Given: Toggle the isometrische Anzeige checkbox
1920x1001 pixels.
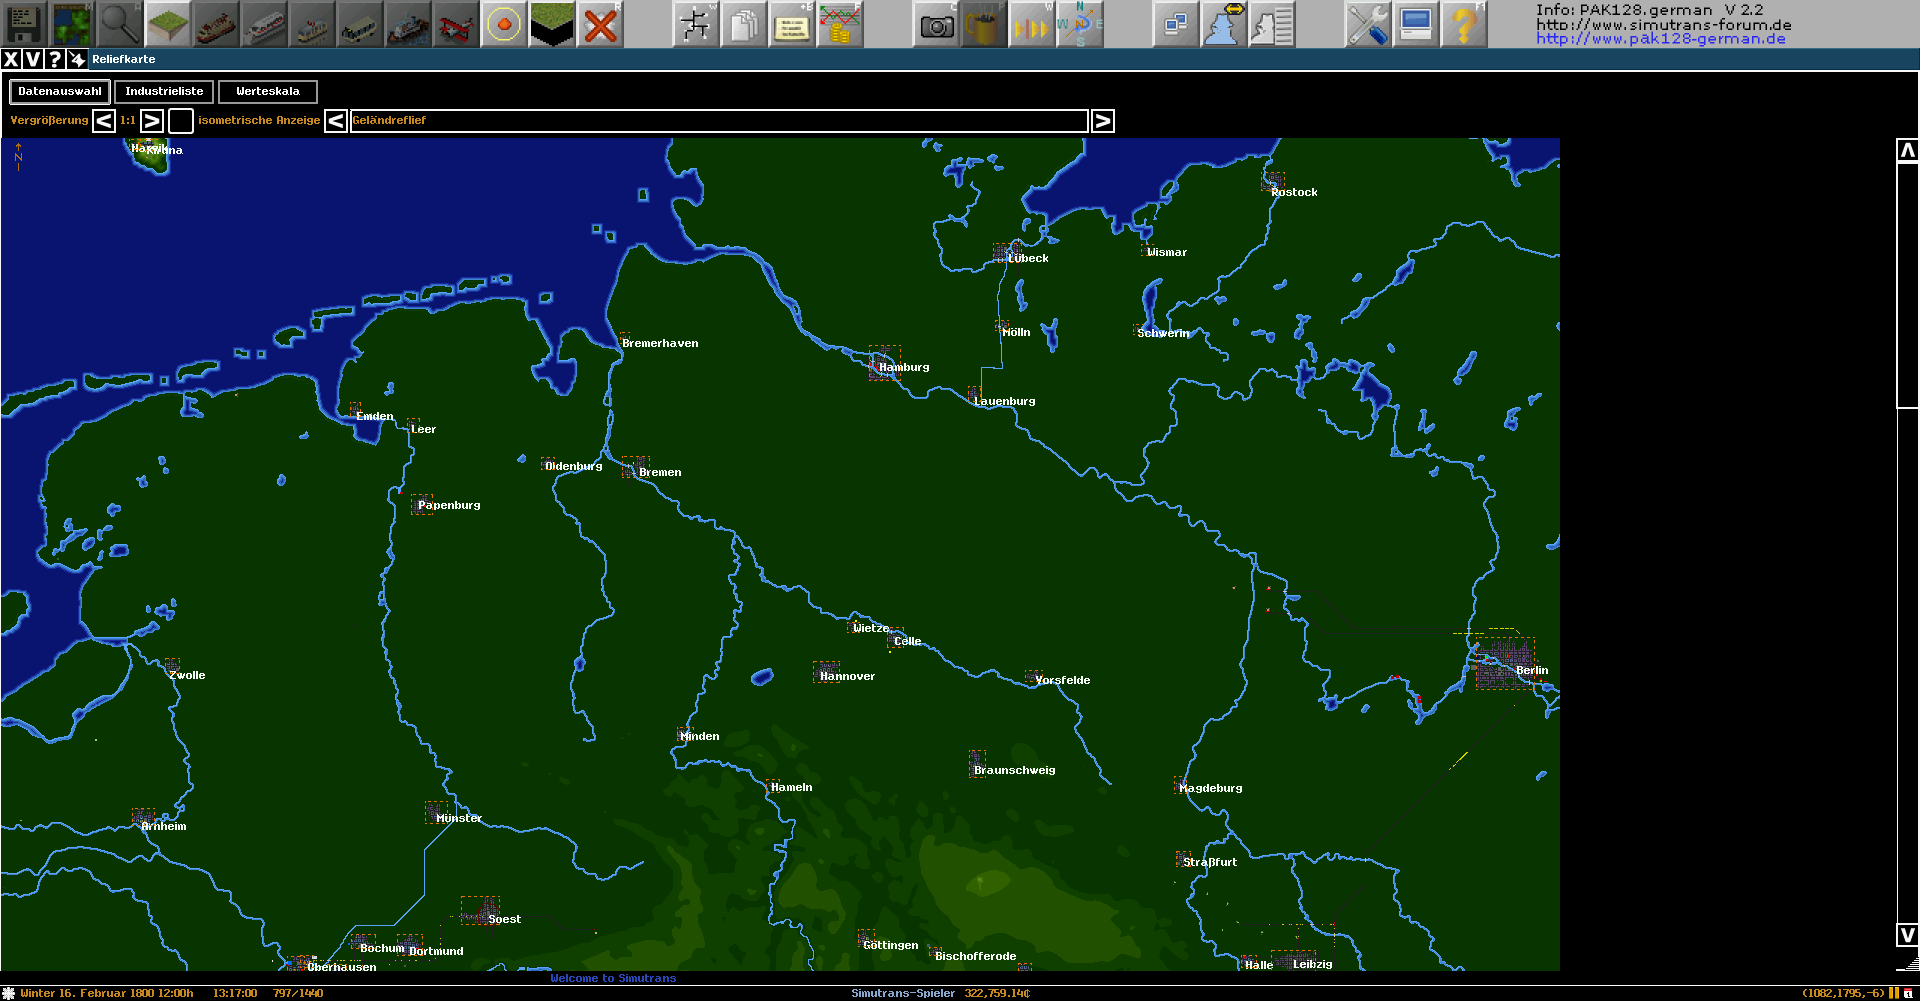Looking at the screenshot, I should [x=181, y=121].
